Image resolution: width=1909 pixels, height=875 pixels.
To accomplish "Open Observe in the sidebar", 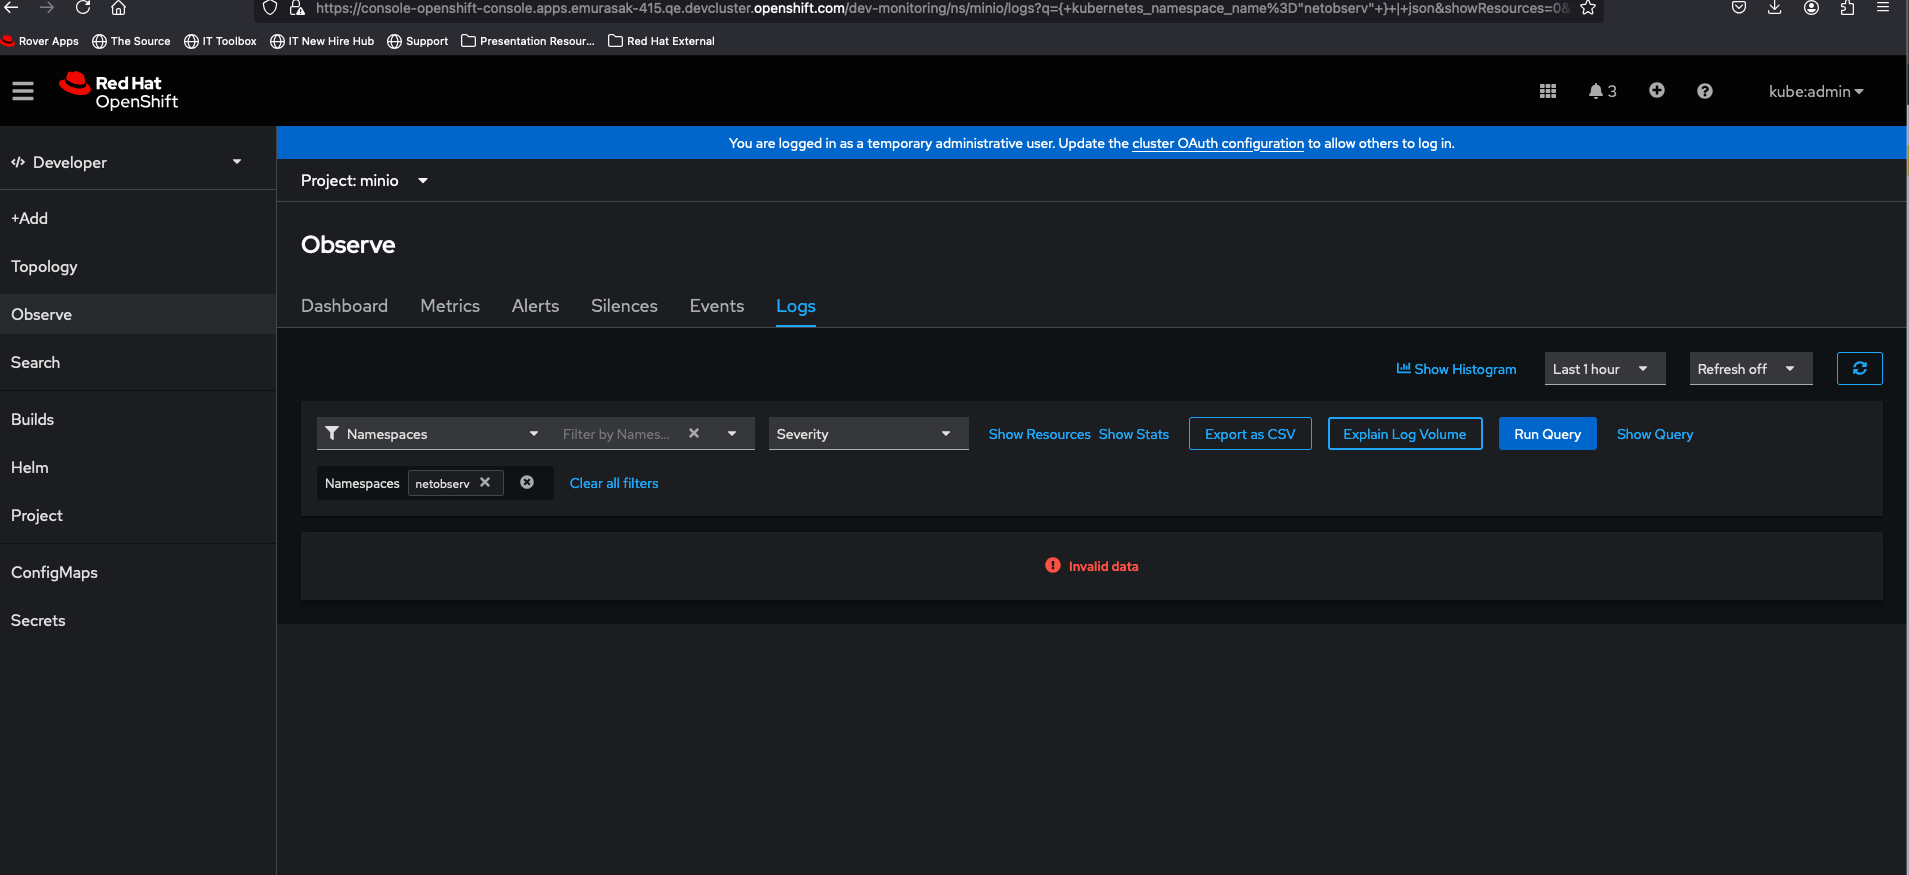I will 138,314.
